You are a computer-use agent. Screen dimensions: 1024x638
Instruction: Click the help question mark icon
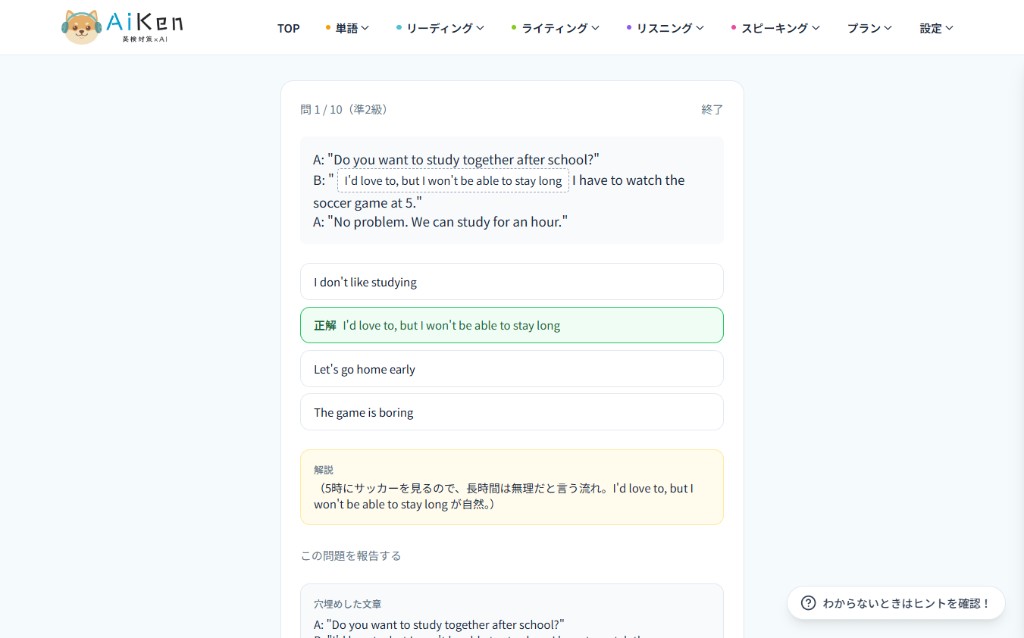(x=808, y=603)
